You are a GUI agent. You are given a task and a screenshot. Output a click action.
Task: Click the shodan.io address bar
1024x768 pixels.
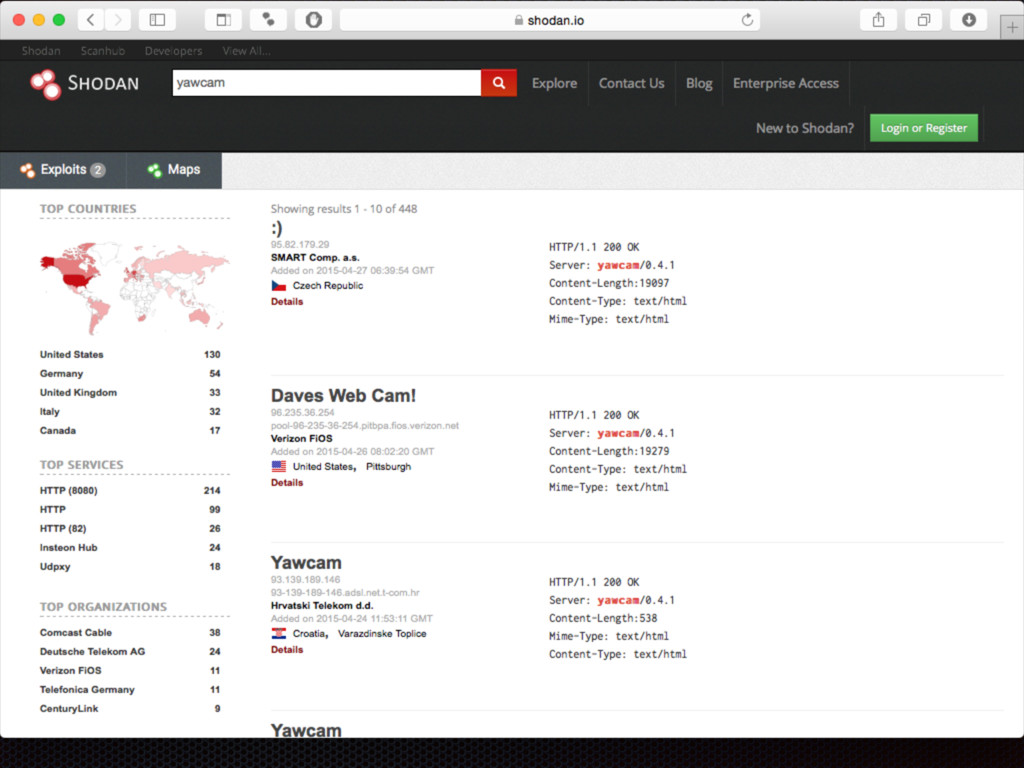pos(549,20)
